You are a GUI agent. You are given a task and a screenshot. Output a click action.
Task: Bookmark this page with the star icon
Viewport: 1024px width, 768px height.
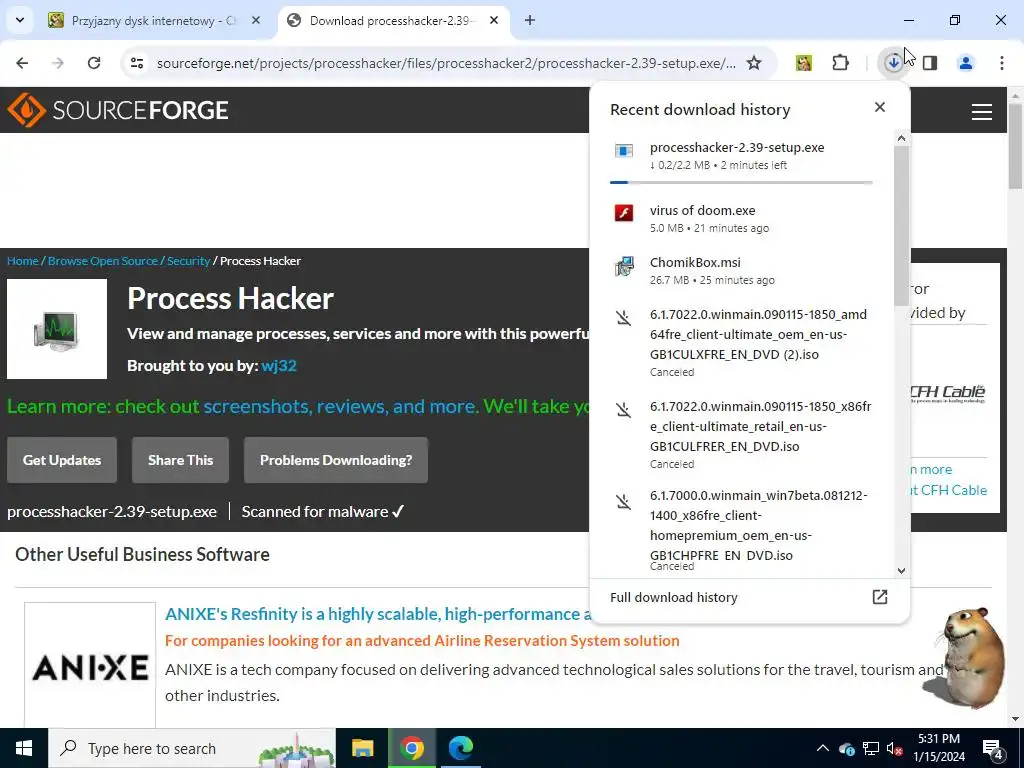pos(754,63)
